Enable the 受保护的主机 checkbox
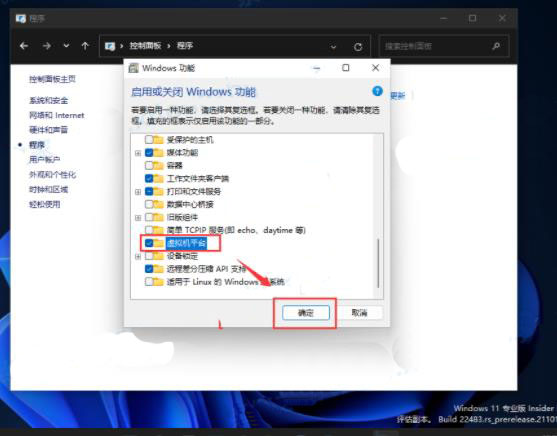The image size is (557, 436). [149, 139]
